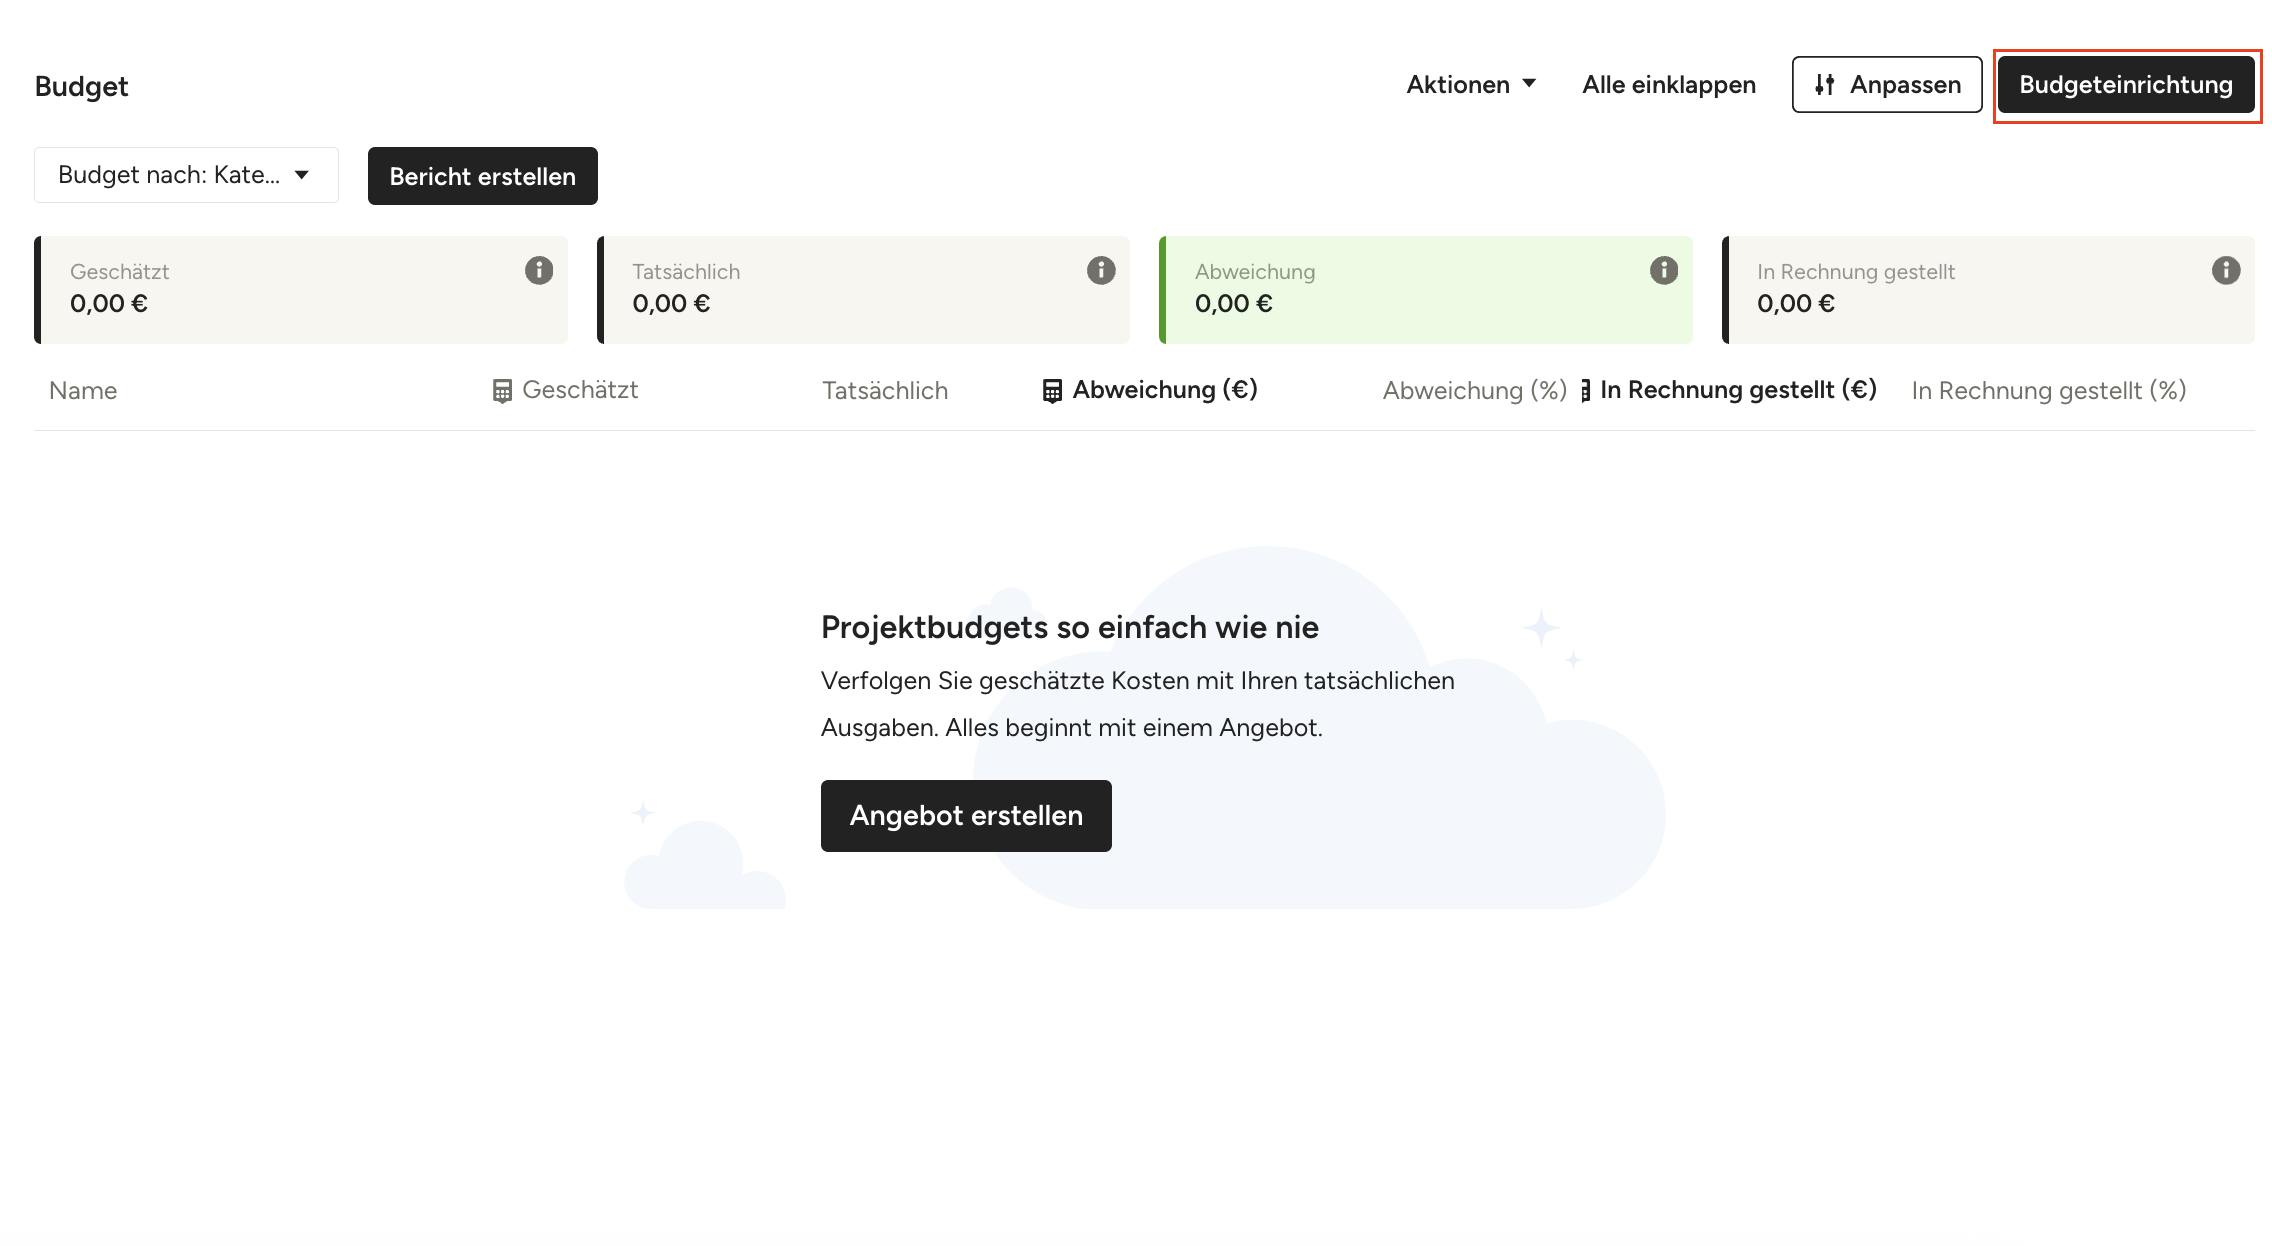Image resolution: width=2272 pixels, height=1246 pixels.
Task: Click the Tatsächlich column header
Action: pos(885,391)
